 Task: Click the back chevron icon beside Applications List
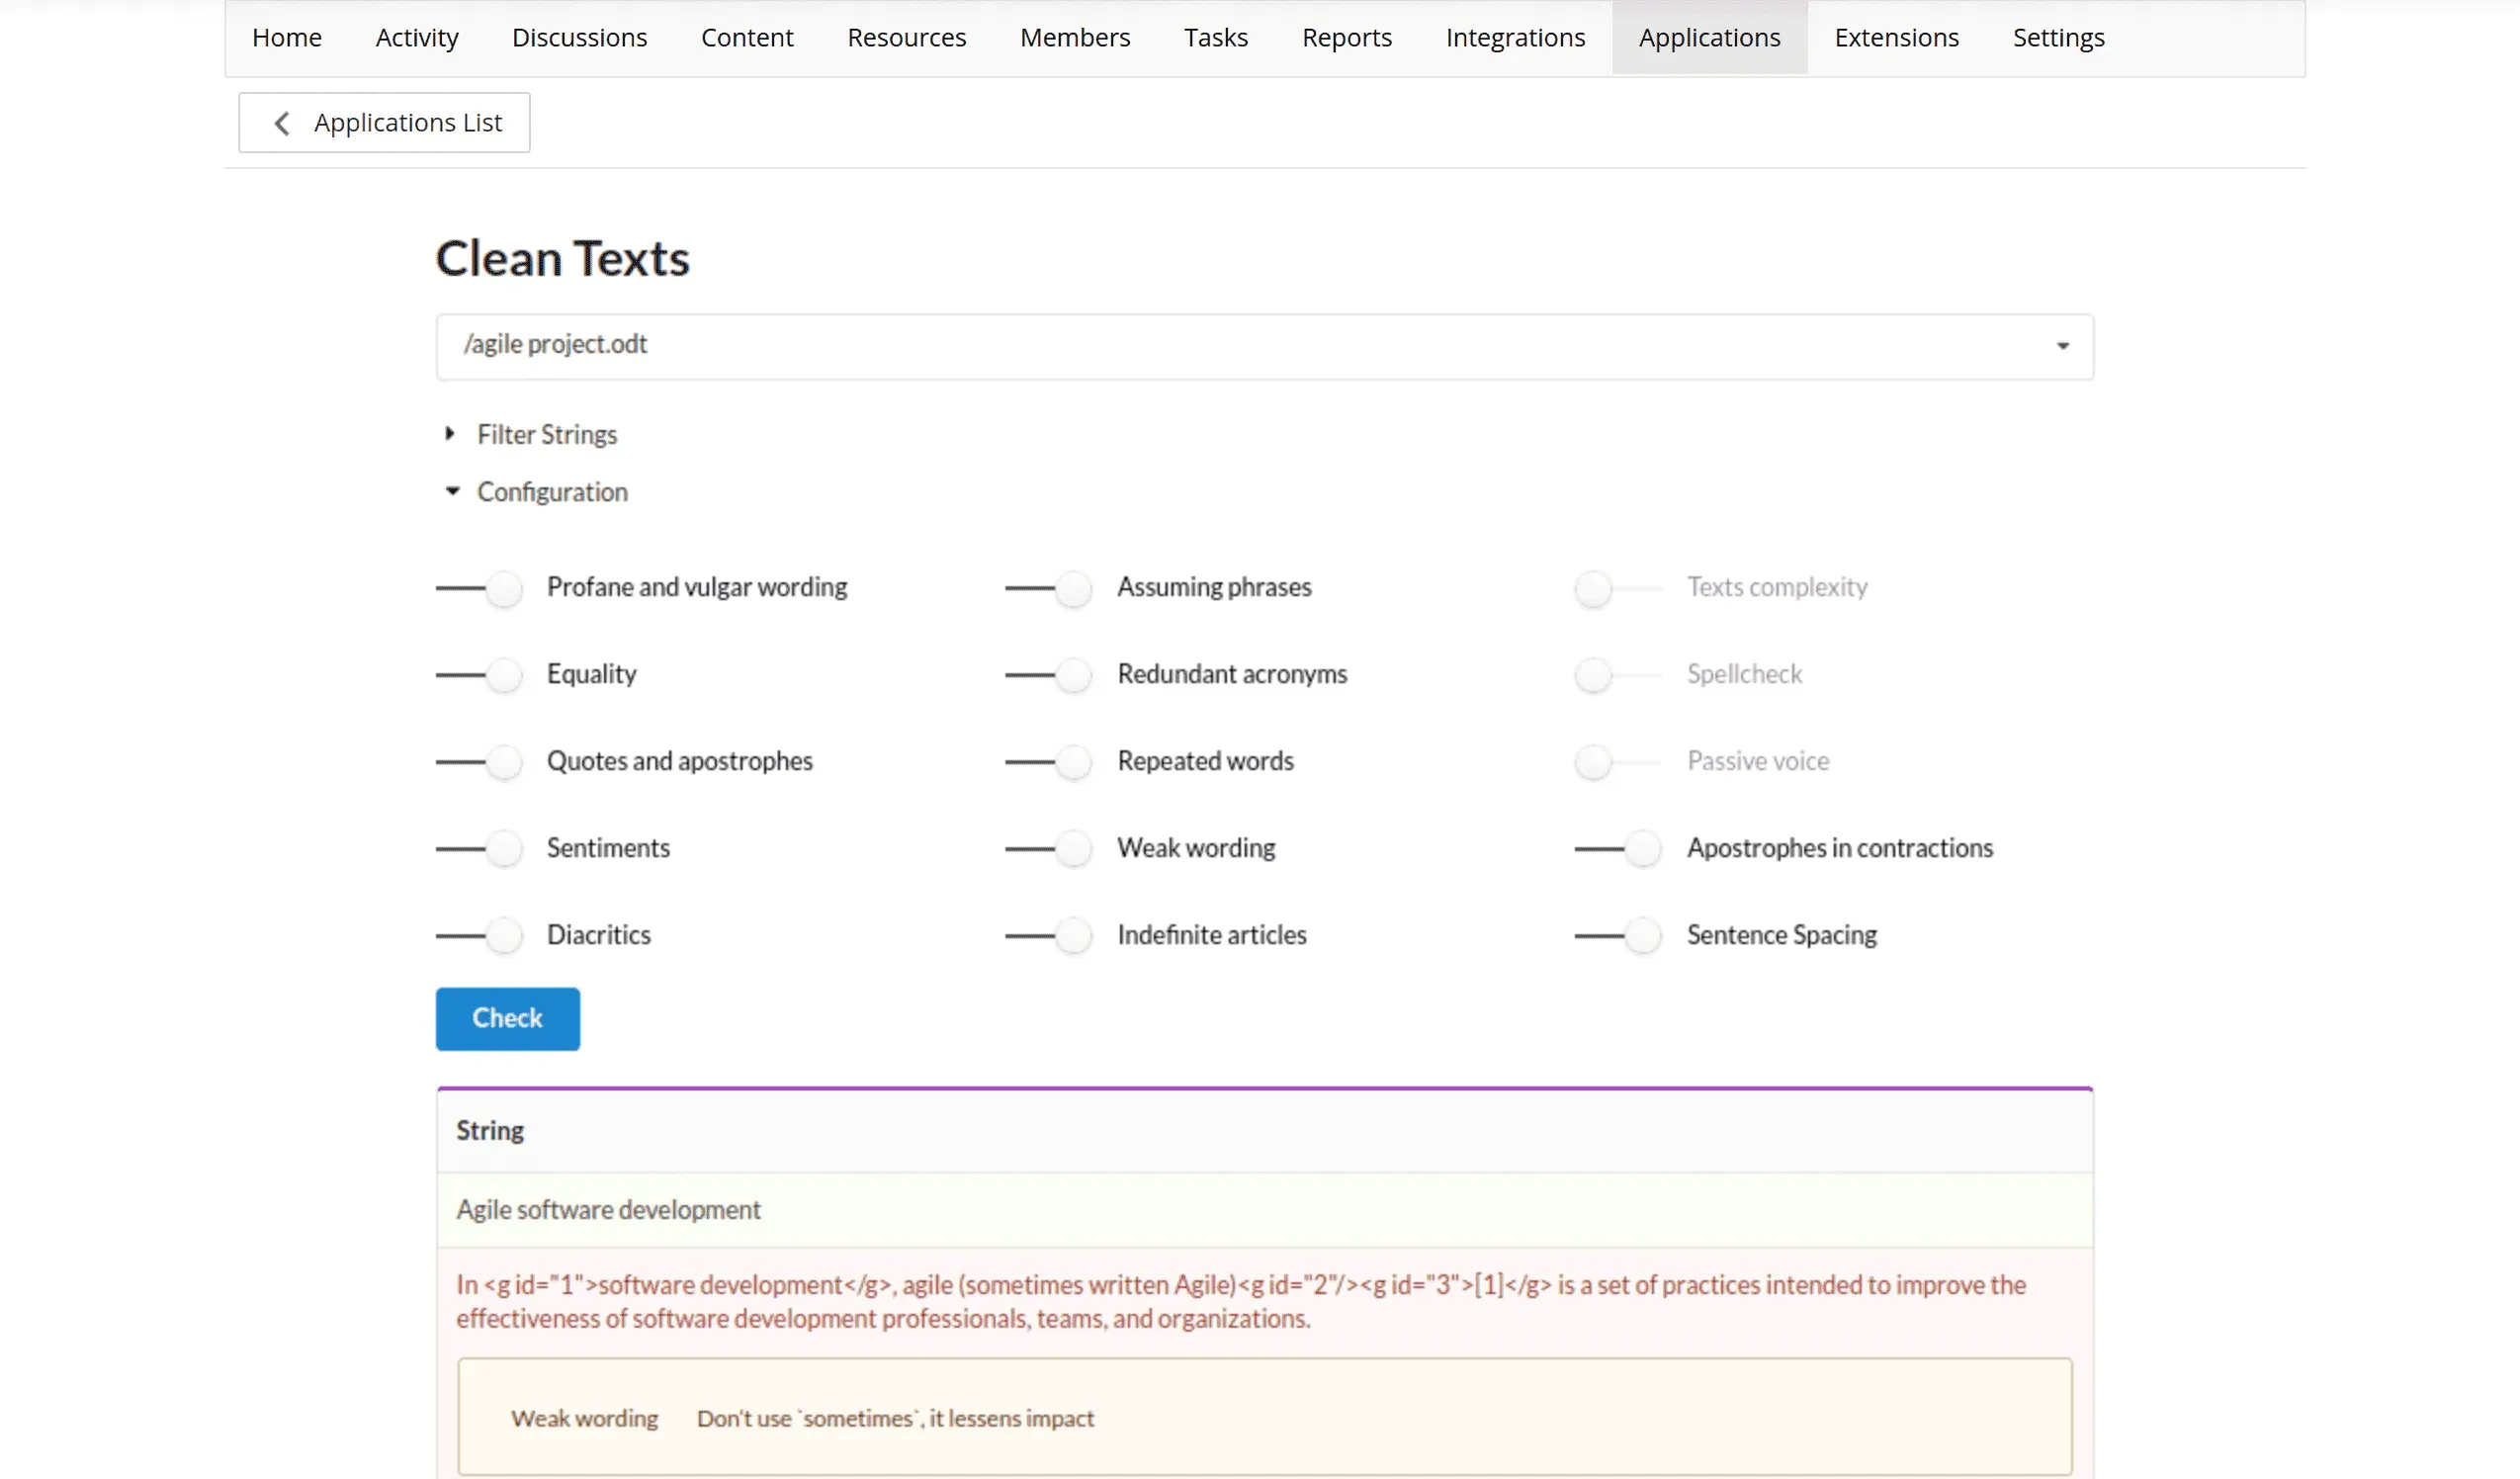pyautogui.click(x=281, y=122)
